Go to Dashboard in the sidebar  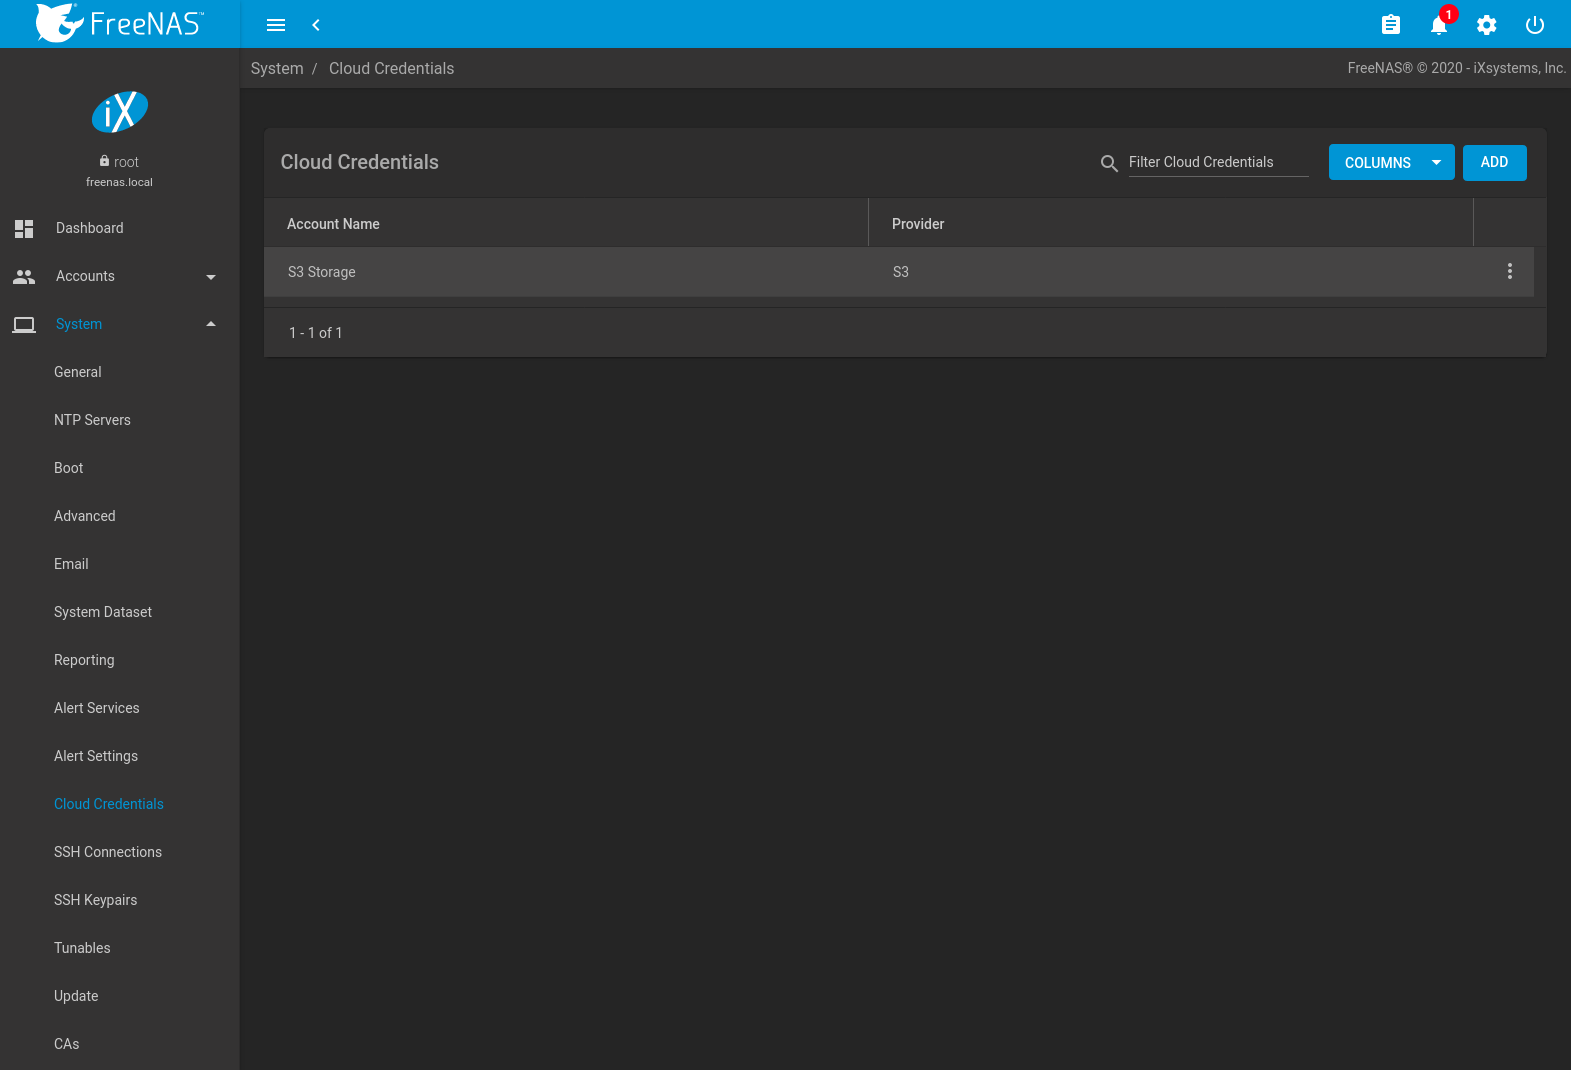click(x=90, y=228)
